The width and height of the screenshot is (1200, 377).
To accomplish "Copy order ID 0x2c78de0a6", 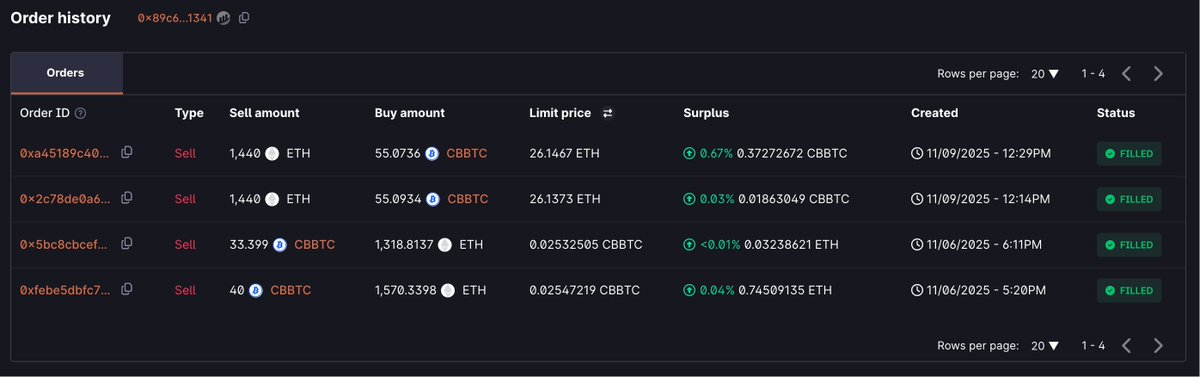I will coord(127,199).
